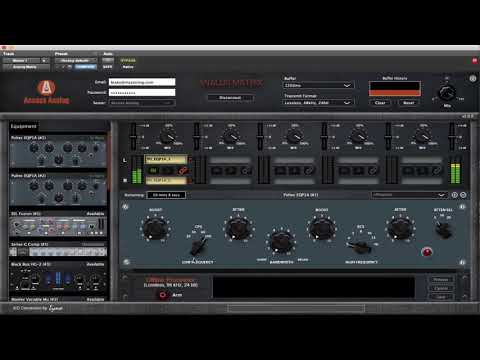The height and width of the screenshot is (360, 480).
Task: Select the Black Box HG-2 (#1) equipment thumbnail
Action: point(59,277)
